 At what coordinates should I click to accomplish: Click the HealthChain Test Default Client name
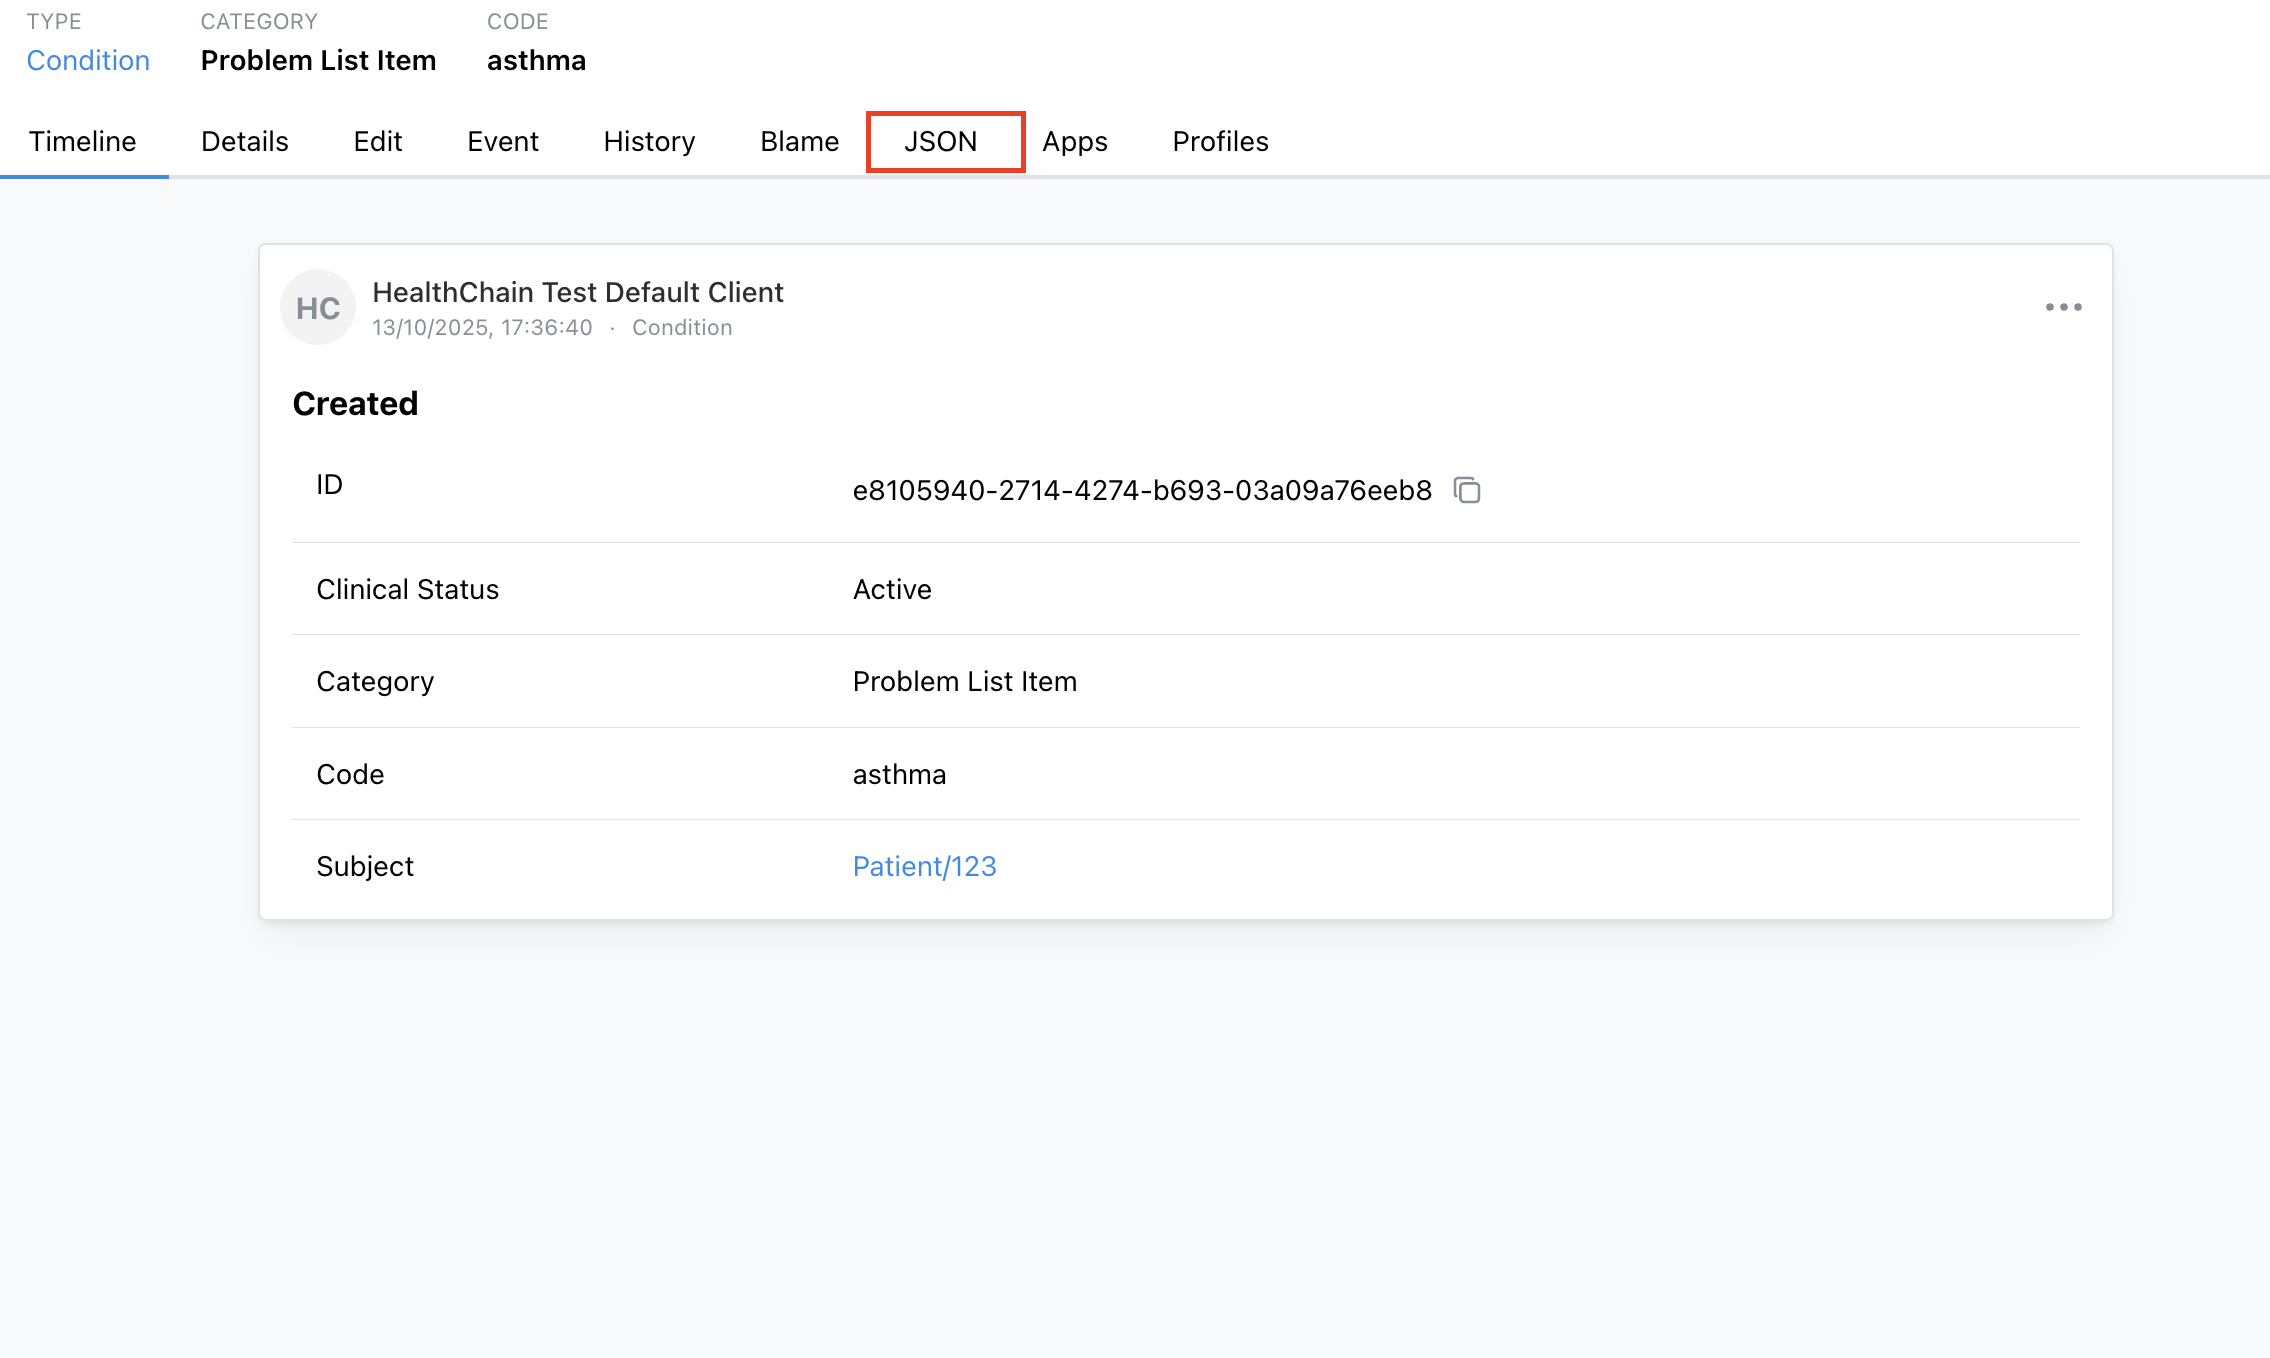578,292
